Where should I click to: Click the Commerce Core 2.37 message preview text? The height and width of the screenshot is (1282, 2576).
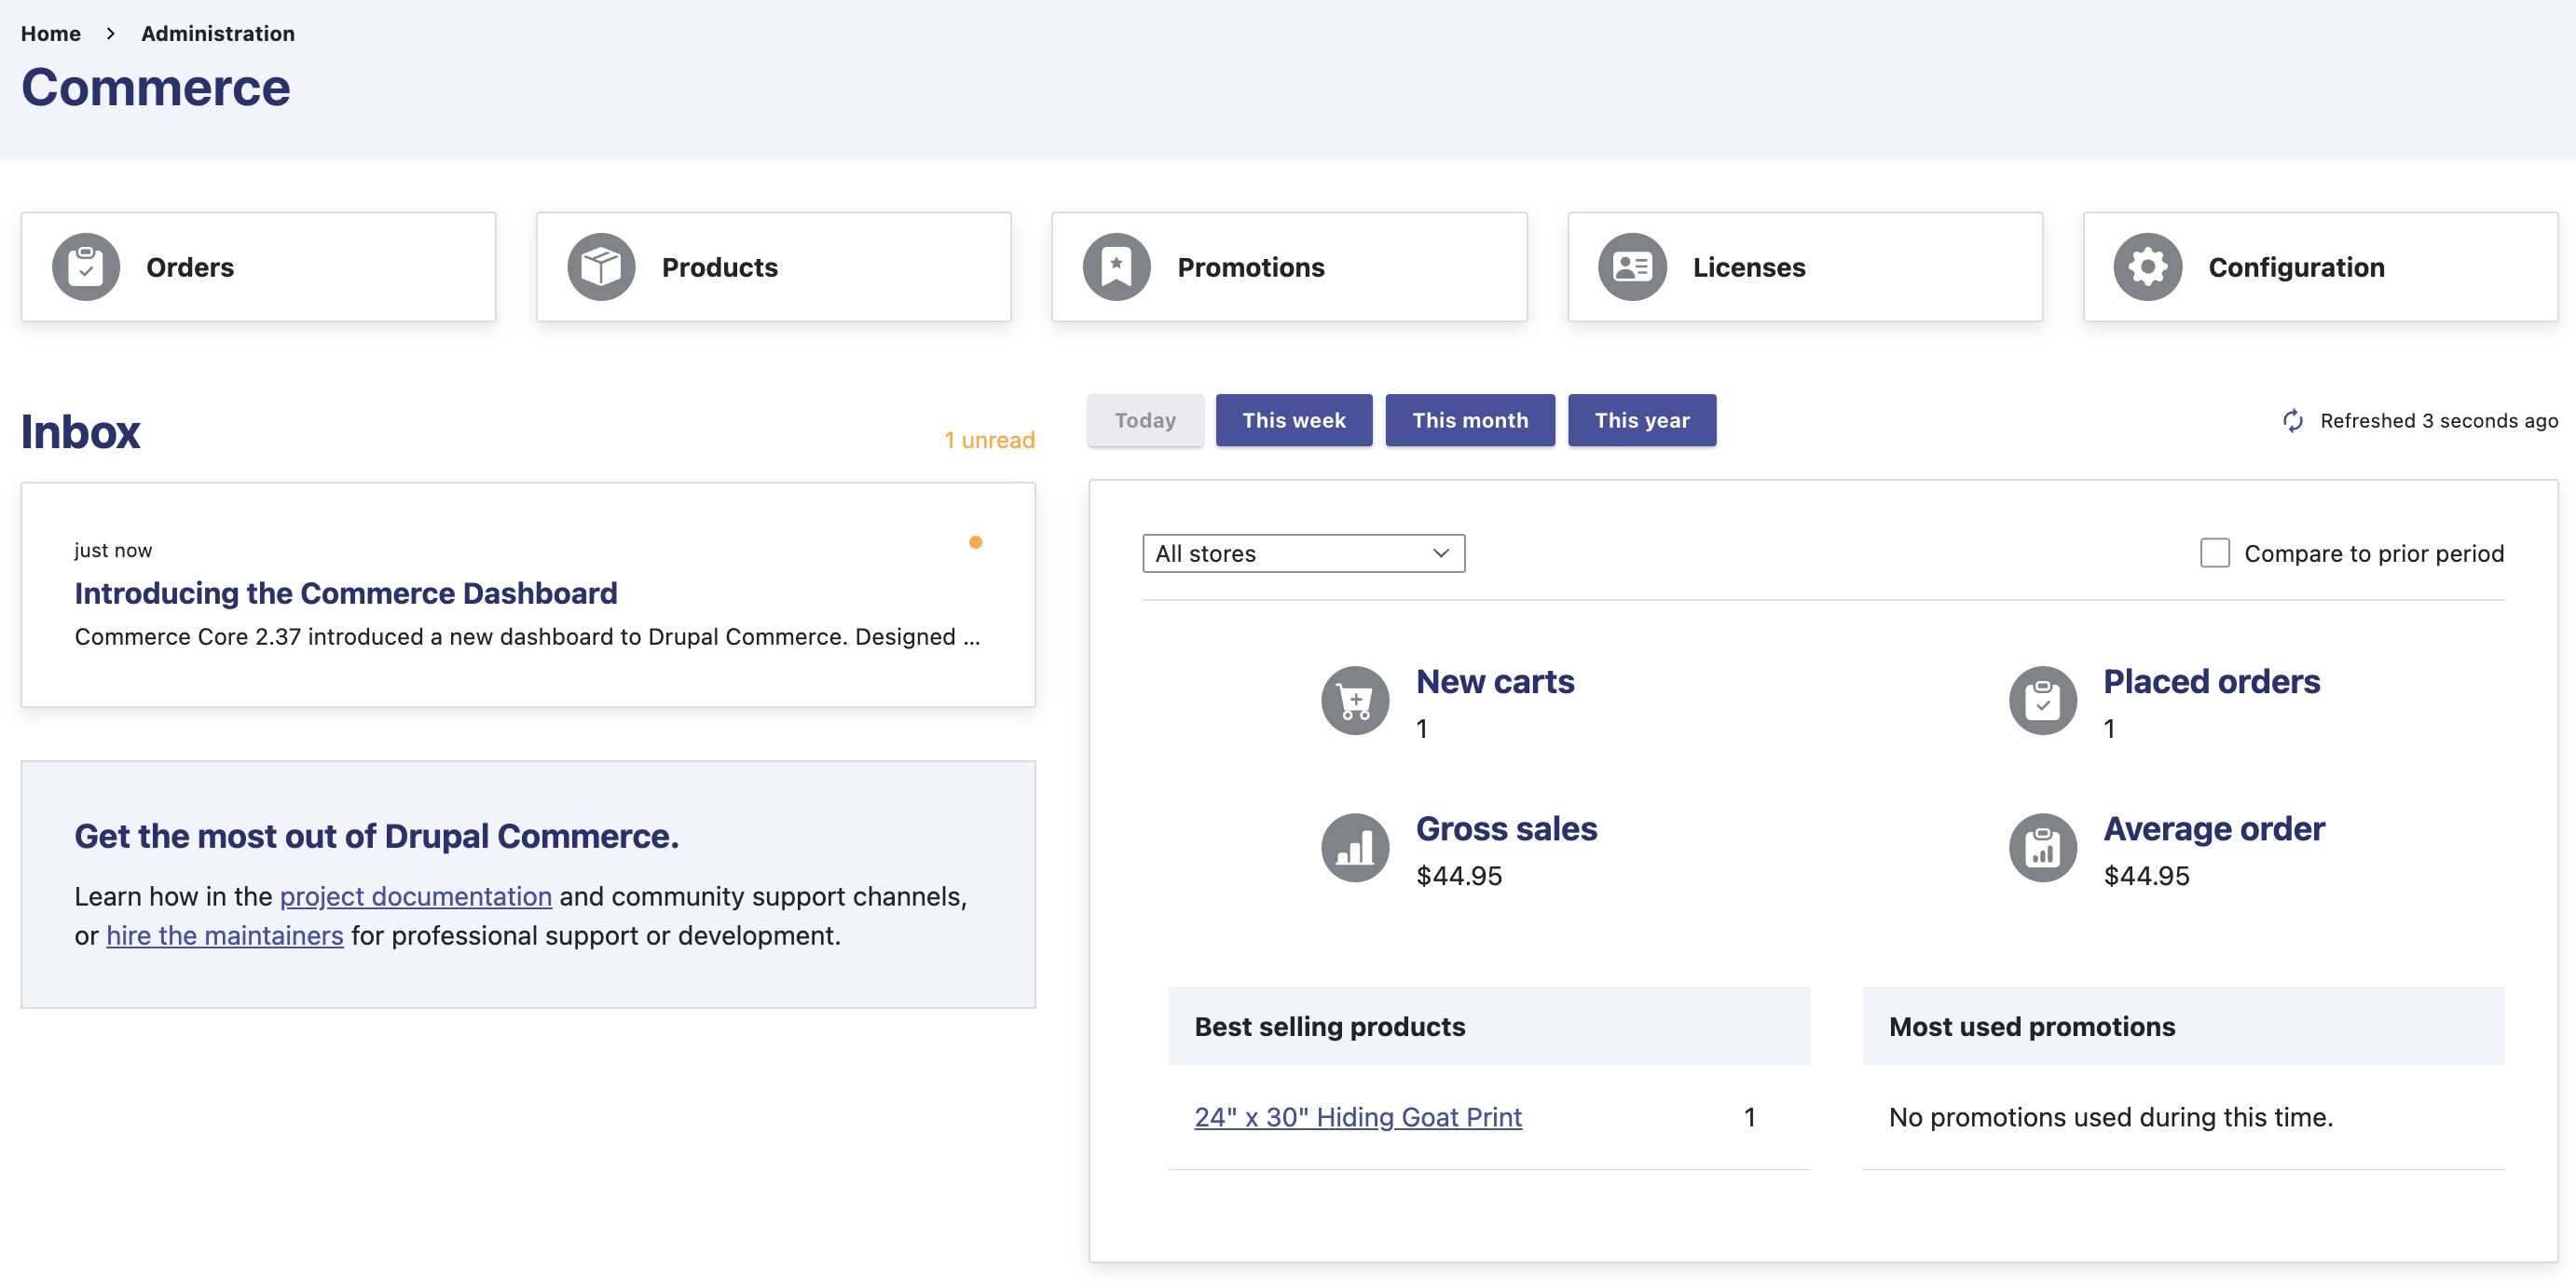(527, 637)
